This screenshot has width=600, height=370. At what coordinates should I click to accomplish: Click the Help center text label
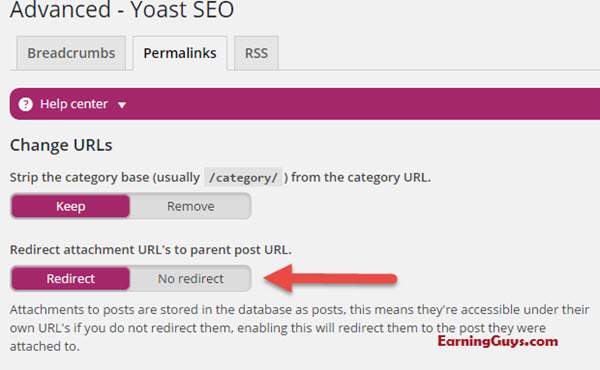pos(74,104)
